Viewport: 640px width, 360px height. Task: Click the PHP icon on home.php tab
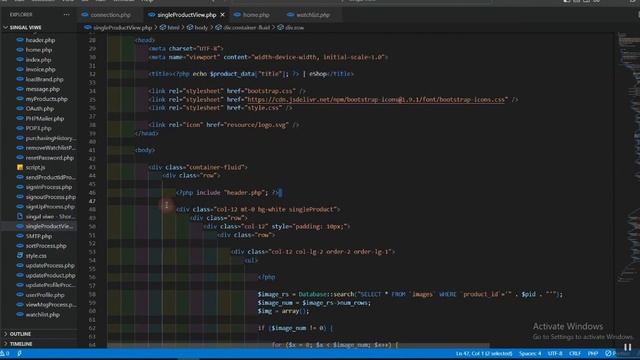[x=237, y=15]
